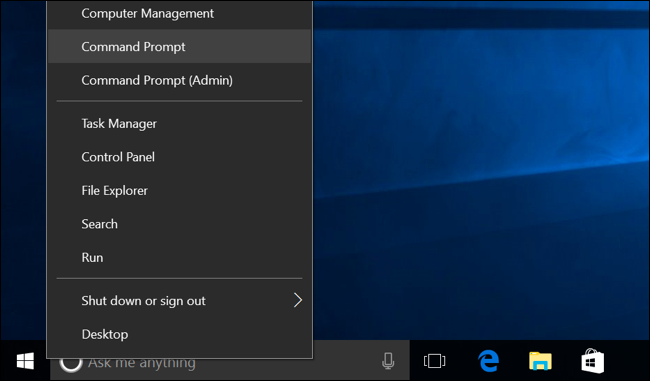This screenshot has height=381, width=650.
Task: Open File Explorer taskbar icon
Action: click(x=540, y=361)
